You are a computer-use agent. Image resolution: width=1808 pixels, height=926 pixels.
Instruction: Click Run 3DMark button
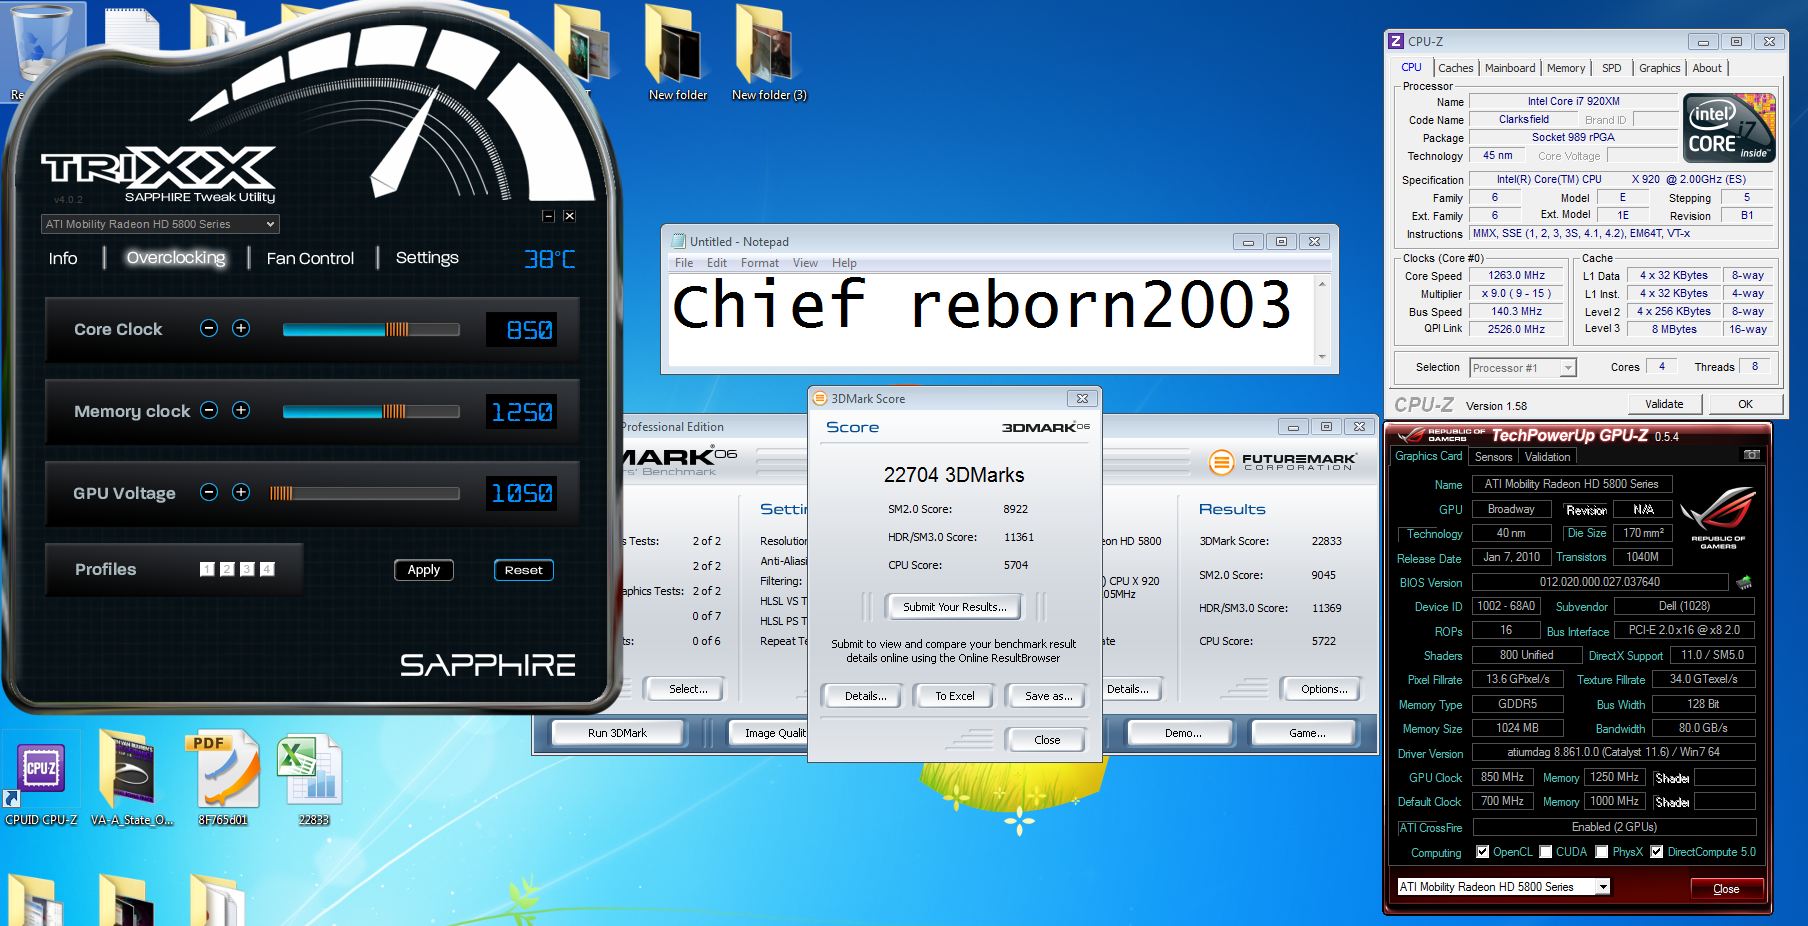[617, 733]
